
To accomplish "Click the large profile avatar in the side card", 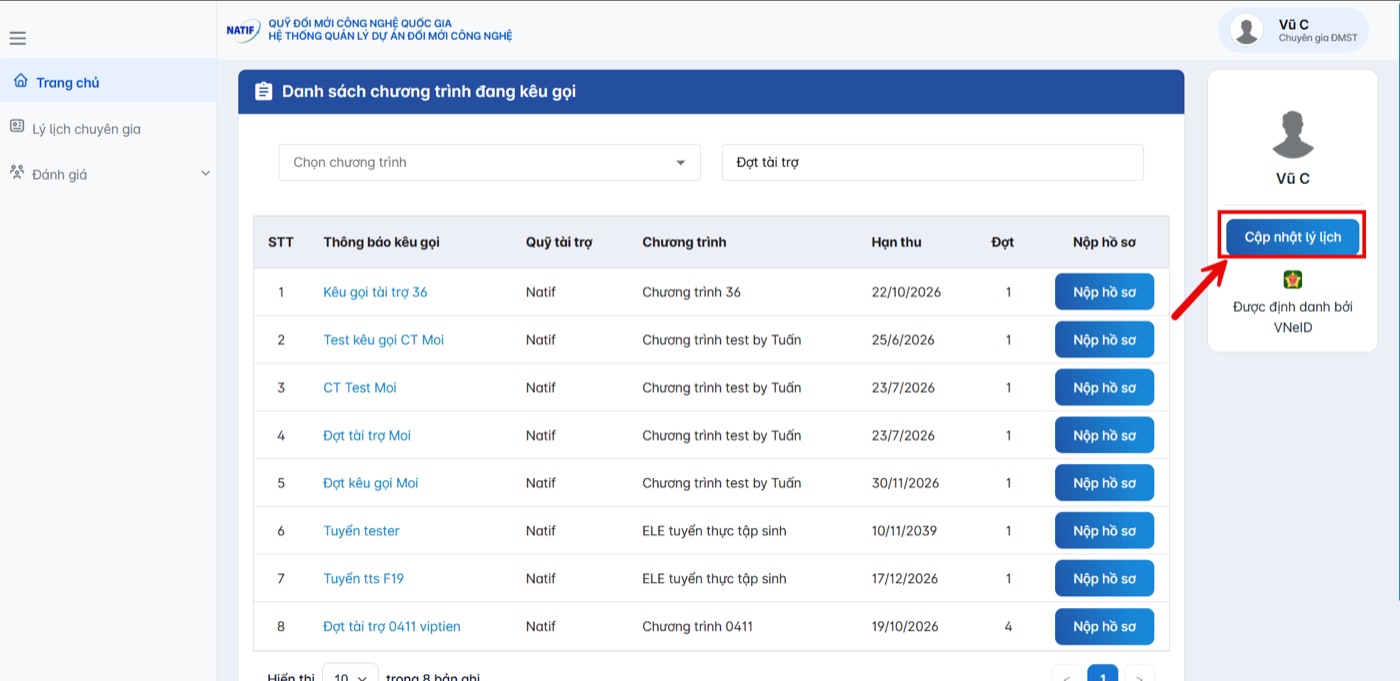I will point(1292,135).
